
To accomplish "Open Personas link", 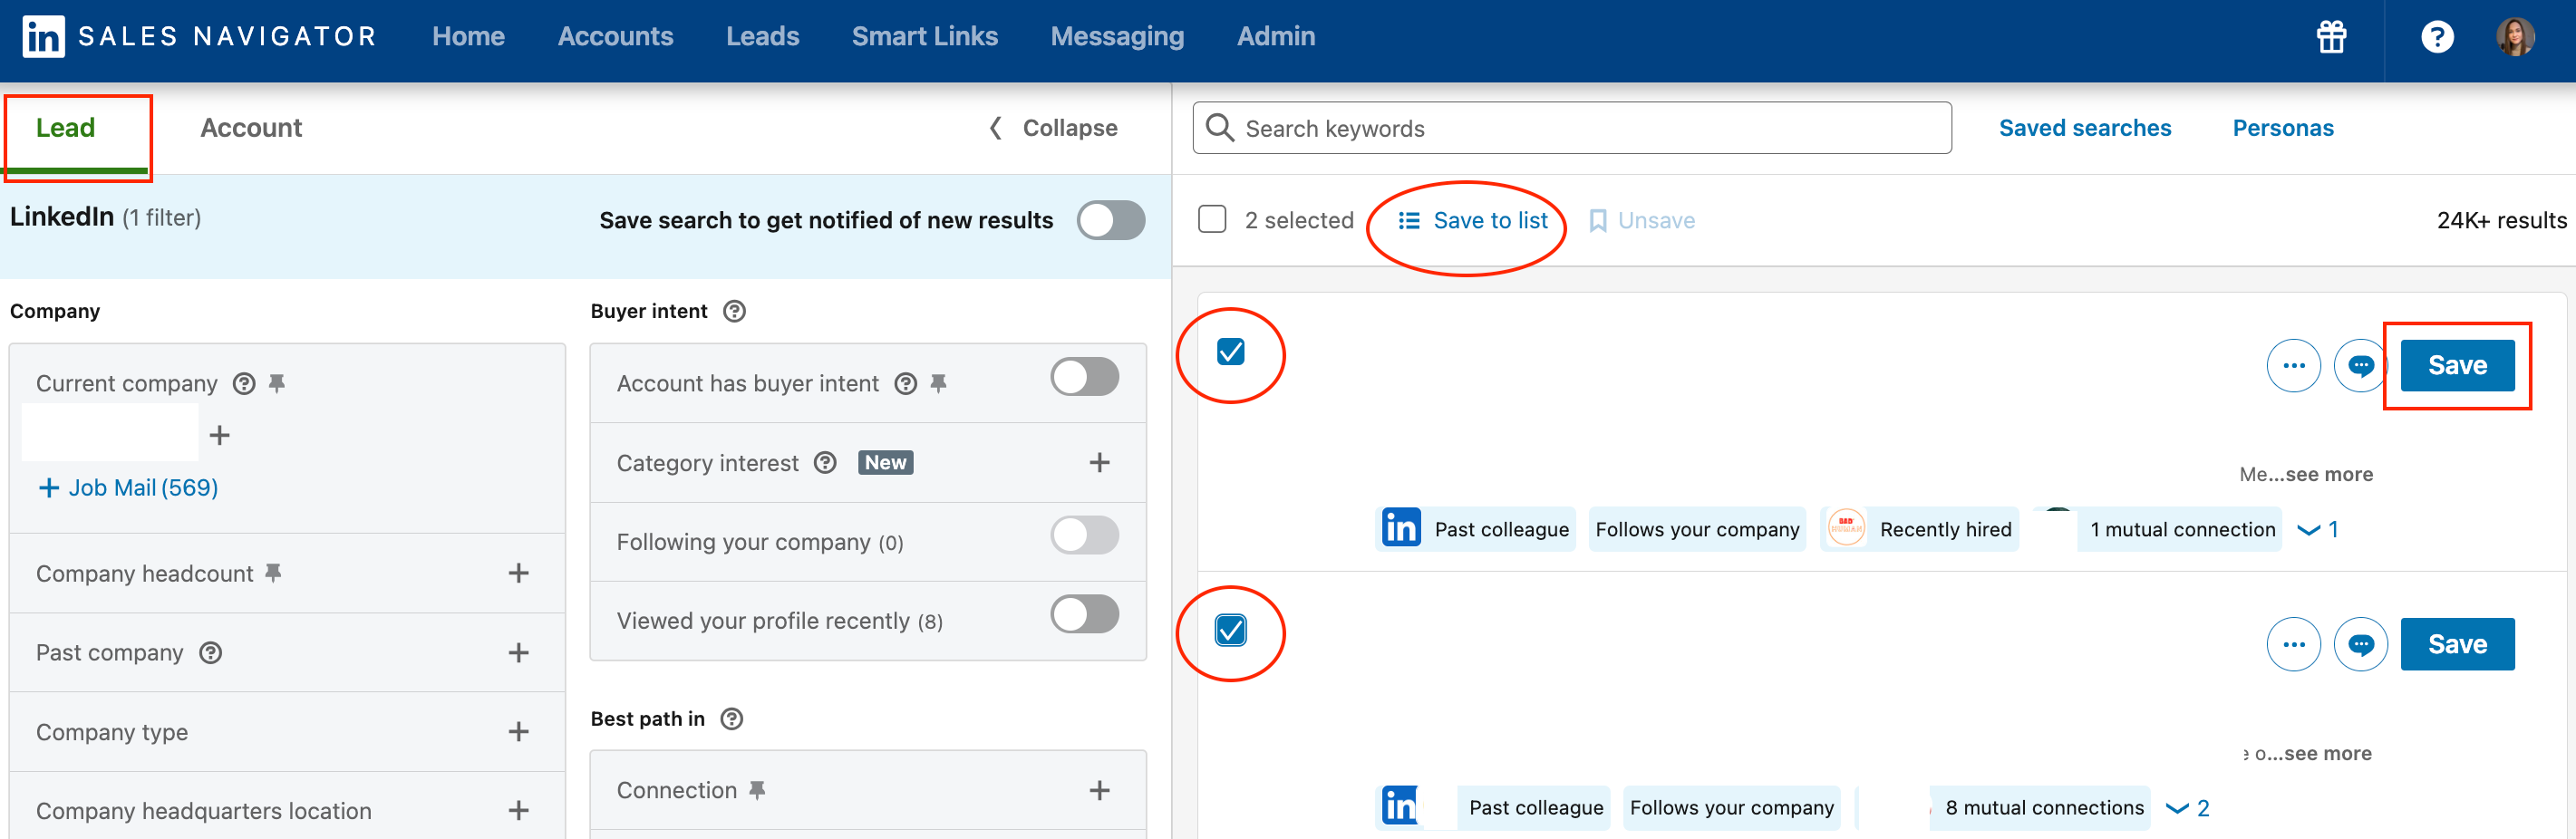I will tap(2282, 128).
